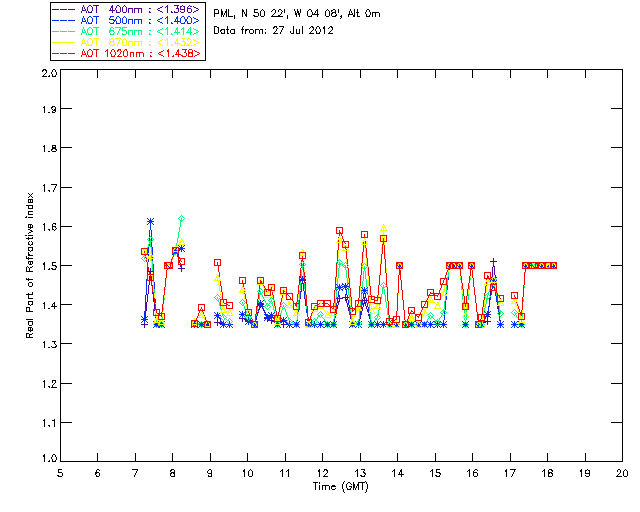Viewport: 640px width, 512px height.
Task: Click the x-axis label 17
Action: pos(510,473)
